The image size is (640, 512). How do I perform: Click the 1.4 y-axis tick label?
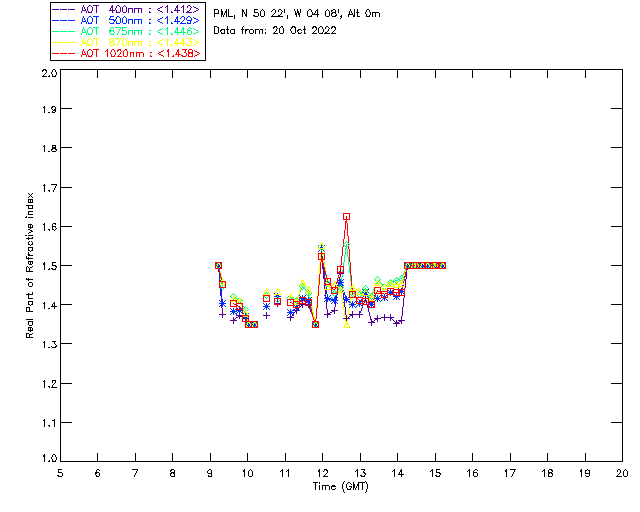(49, 305)
